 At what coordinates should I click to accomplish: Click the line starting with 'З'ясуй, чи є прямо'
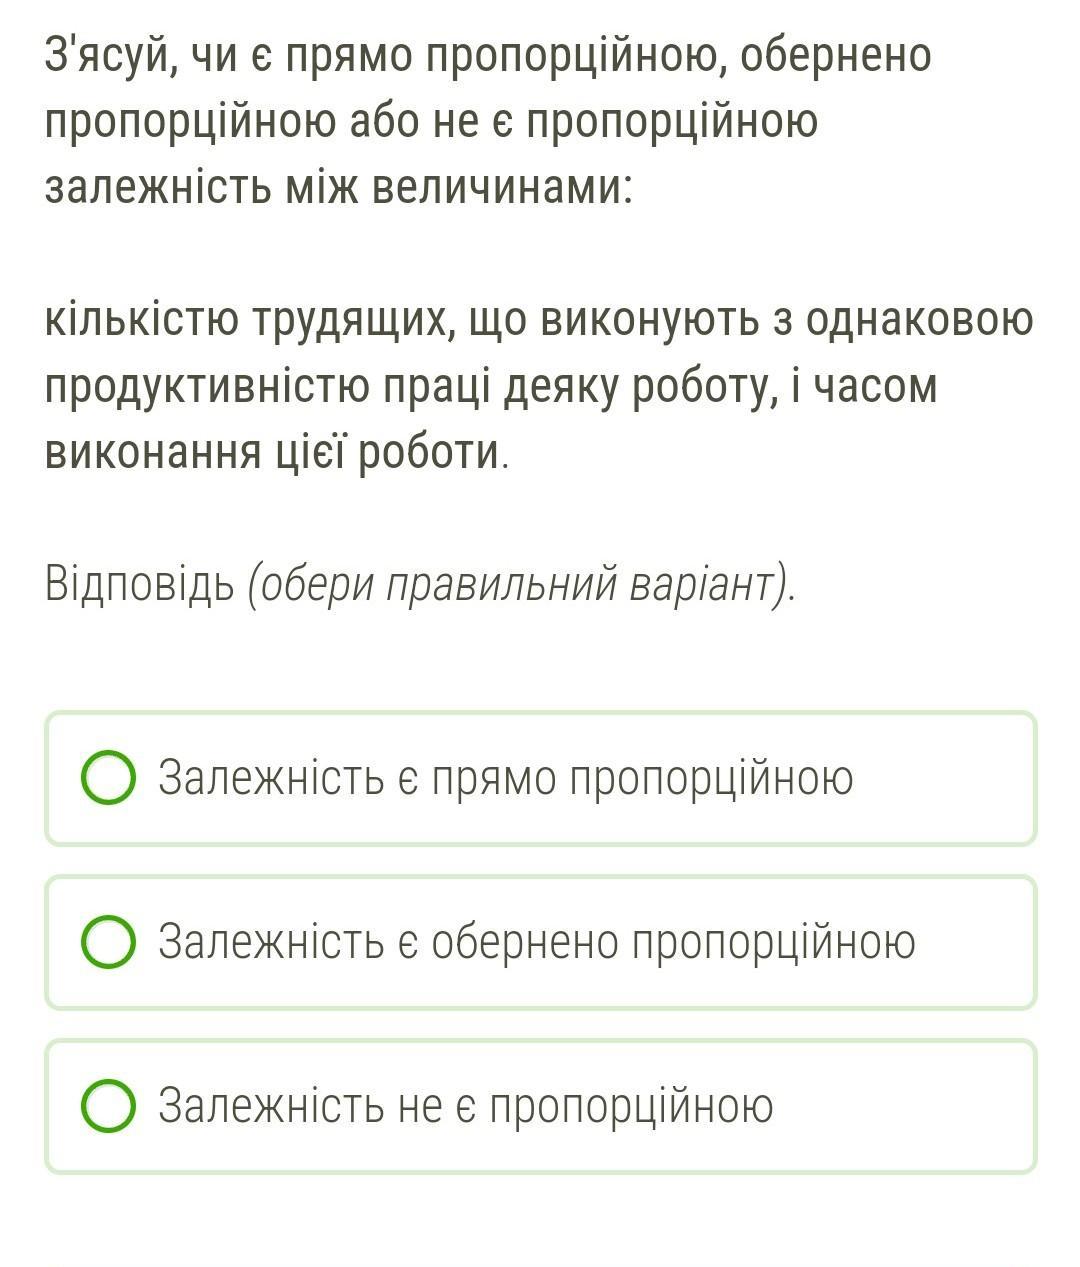488,57
